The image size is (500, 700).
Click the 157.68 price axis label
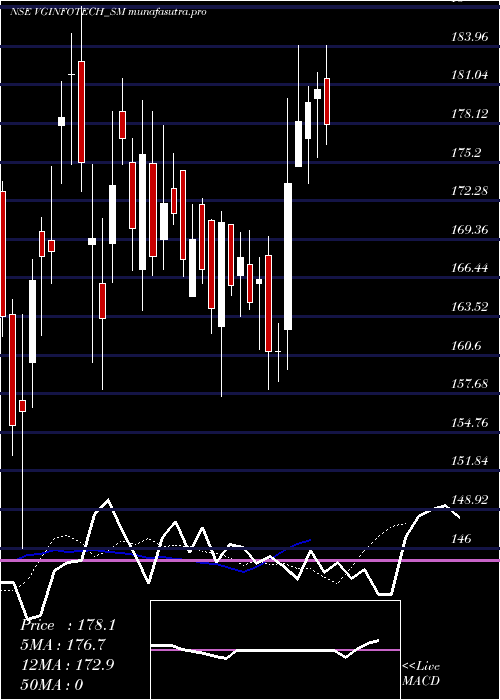click(x=470, y=384)
